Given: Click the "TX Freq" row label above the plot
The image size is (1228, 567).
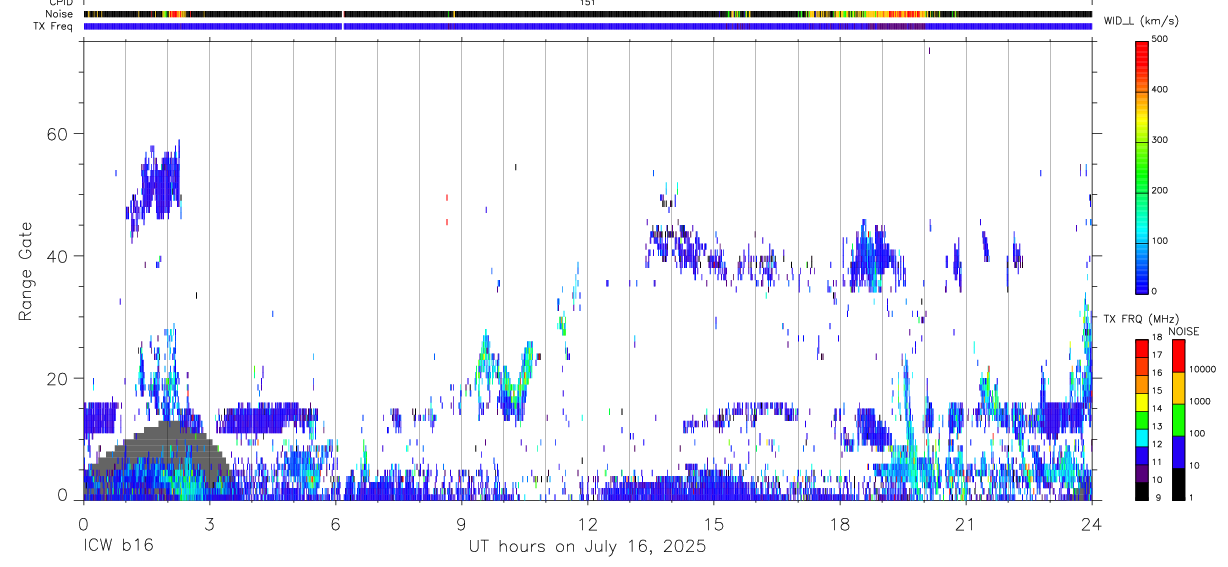Looking at the screenshot, I should 55,26.
